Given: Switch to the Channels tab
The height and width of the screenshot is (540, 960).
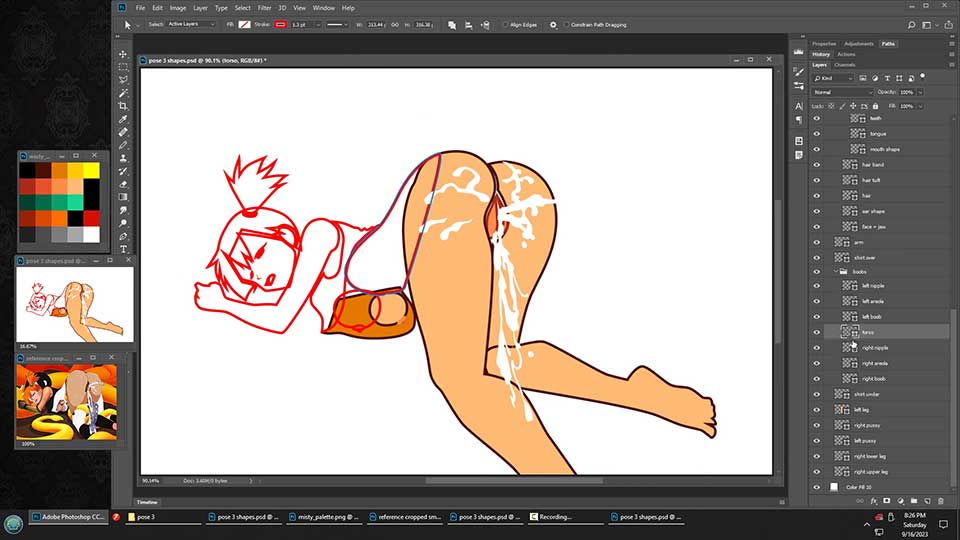Looking at the screenshot, I should (845, 64).
